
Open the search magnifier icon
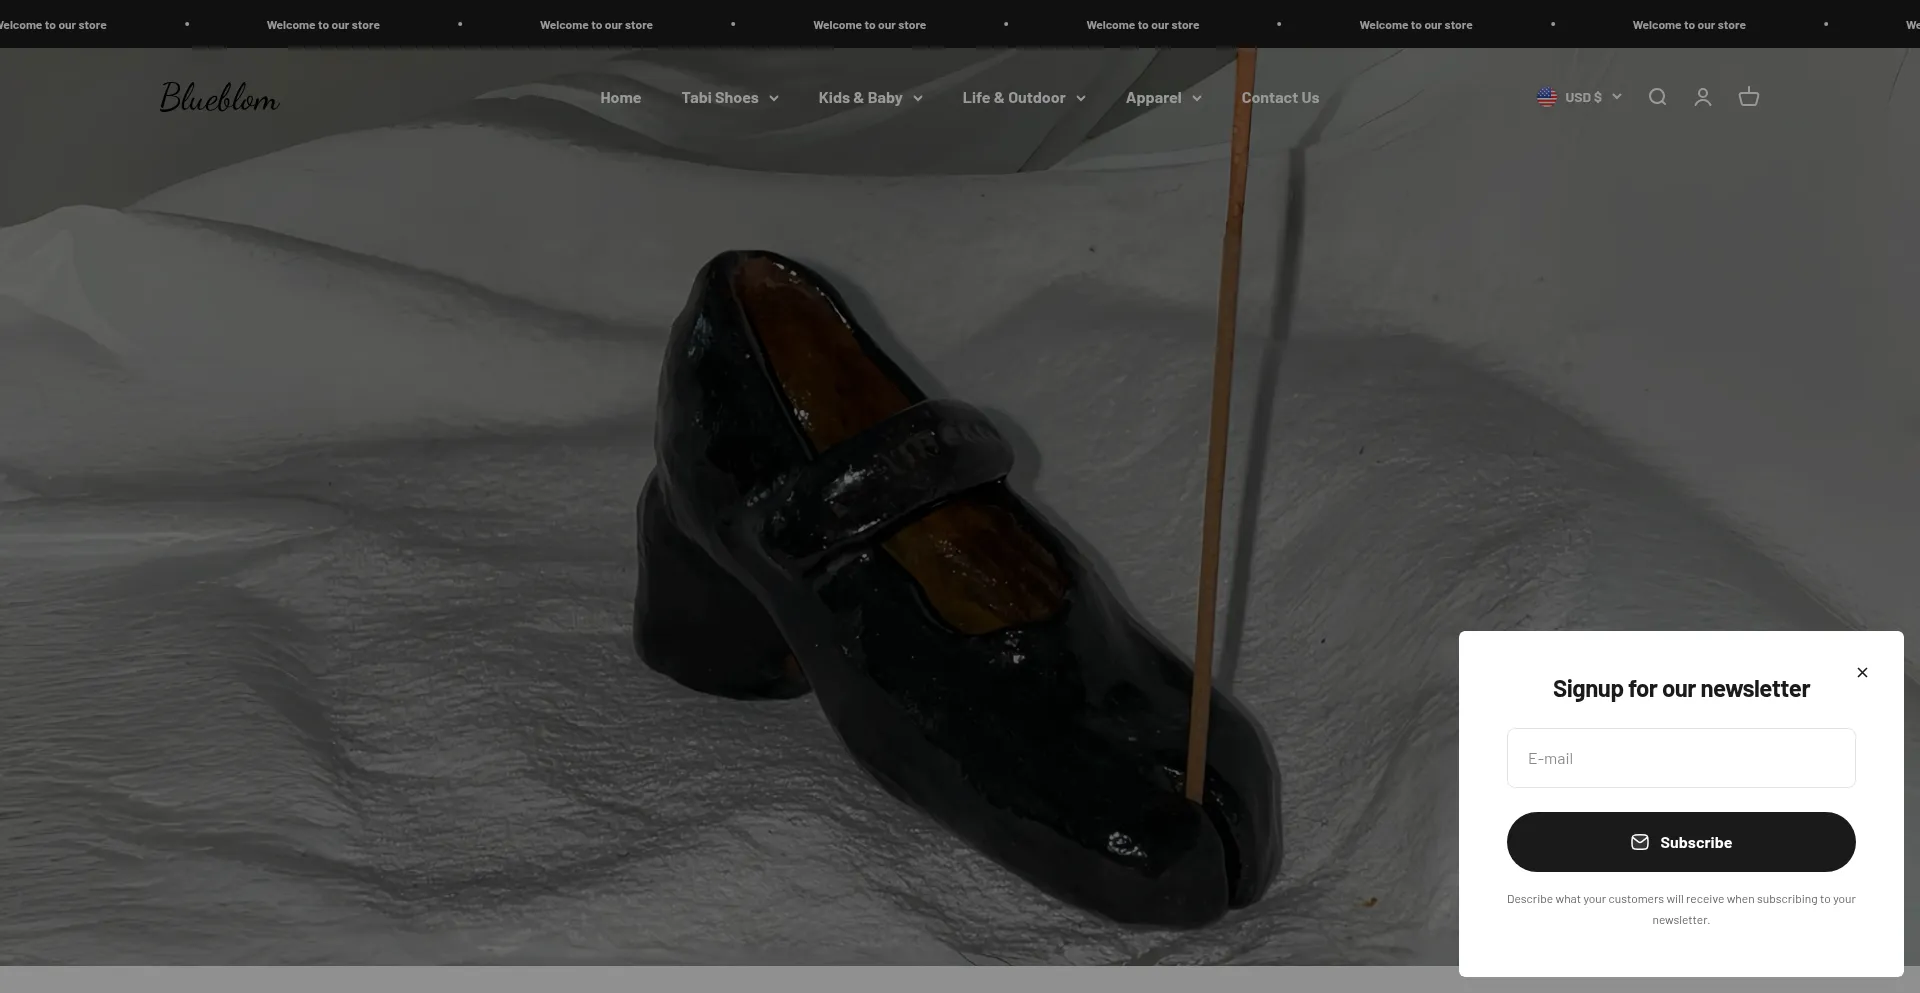(x=1657, y=97)
